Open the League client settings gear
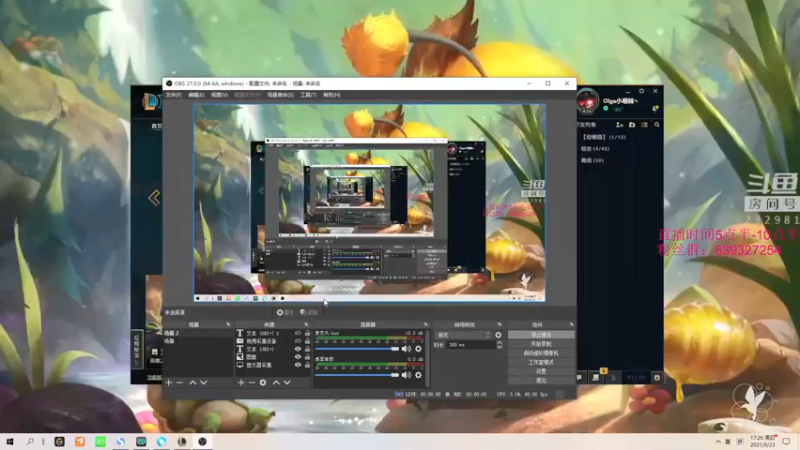Image resolution: width=800 pixels, height=450 pixels. (x=641, y=91)
